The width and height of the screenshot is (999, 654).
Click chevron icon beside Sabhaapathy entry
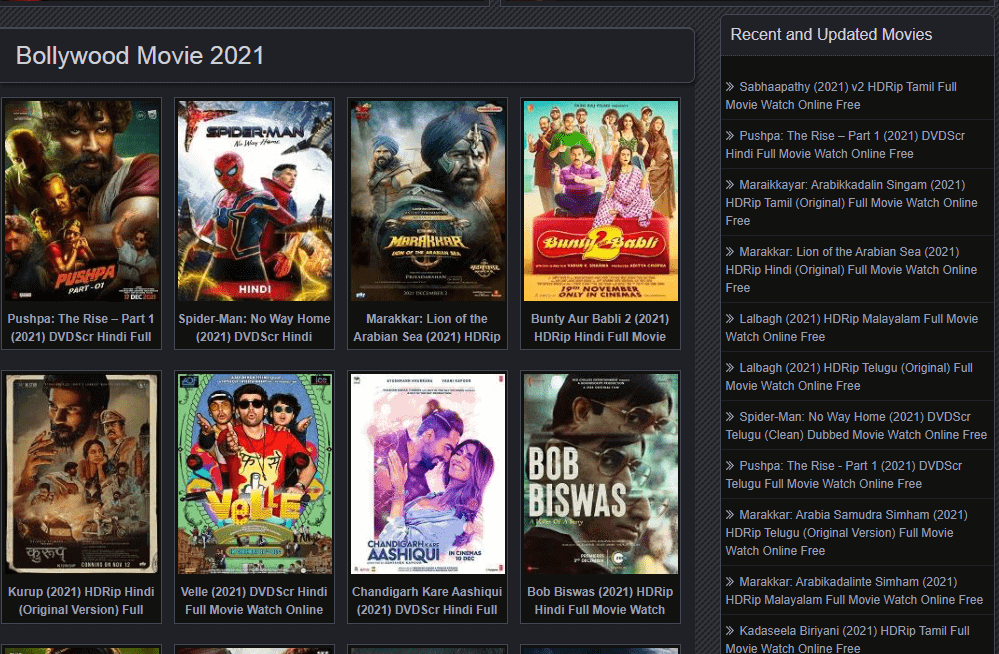(x=730, y=86)
